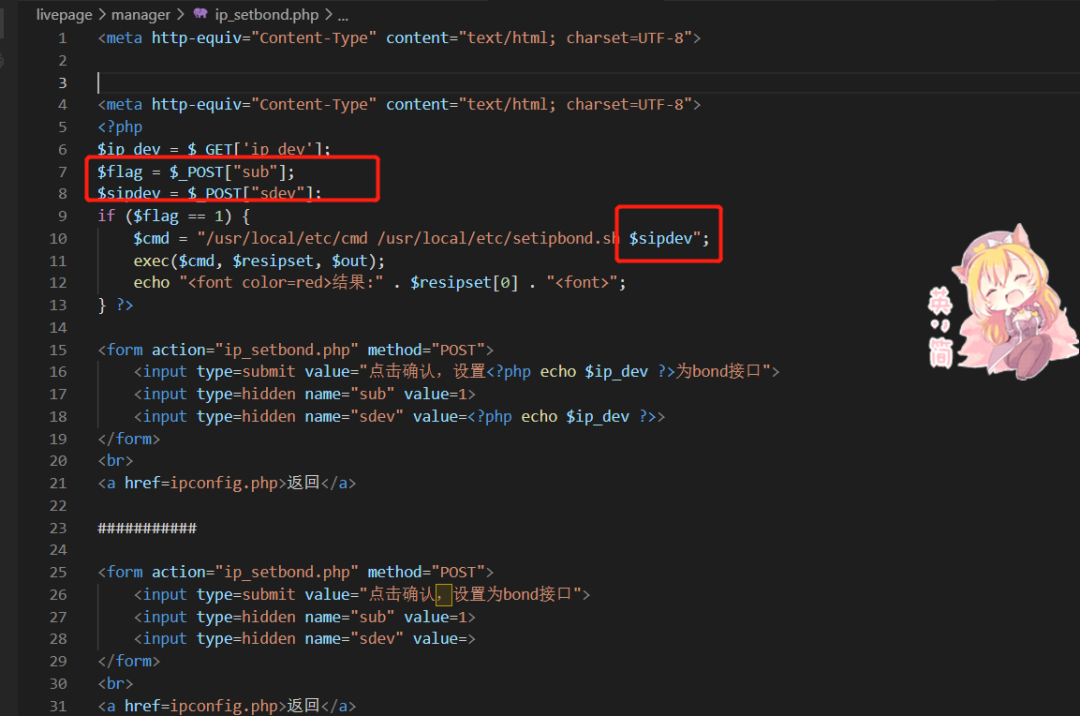Click the $cmd variable on line 10
1080x716 pixels.
[152, 239]
